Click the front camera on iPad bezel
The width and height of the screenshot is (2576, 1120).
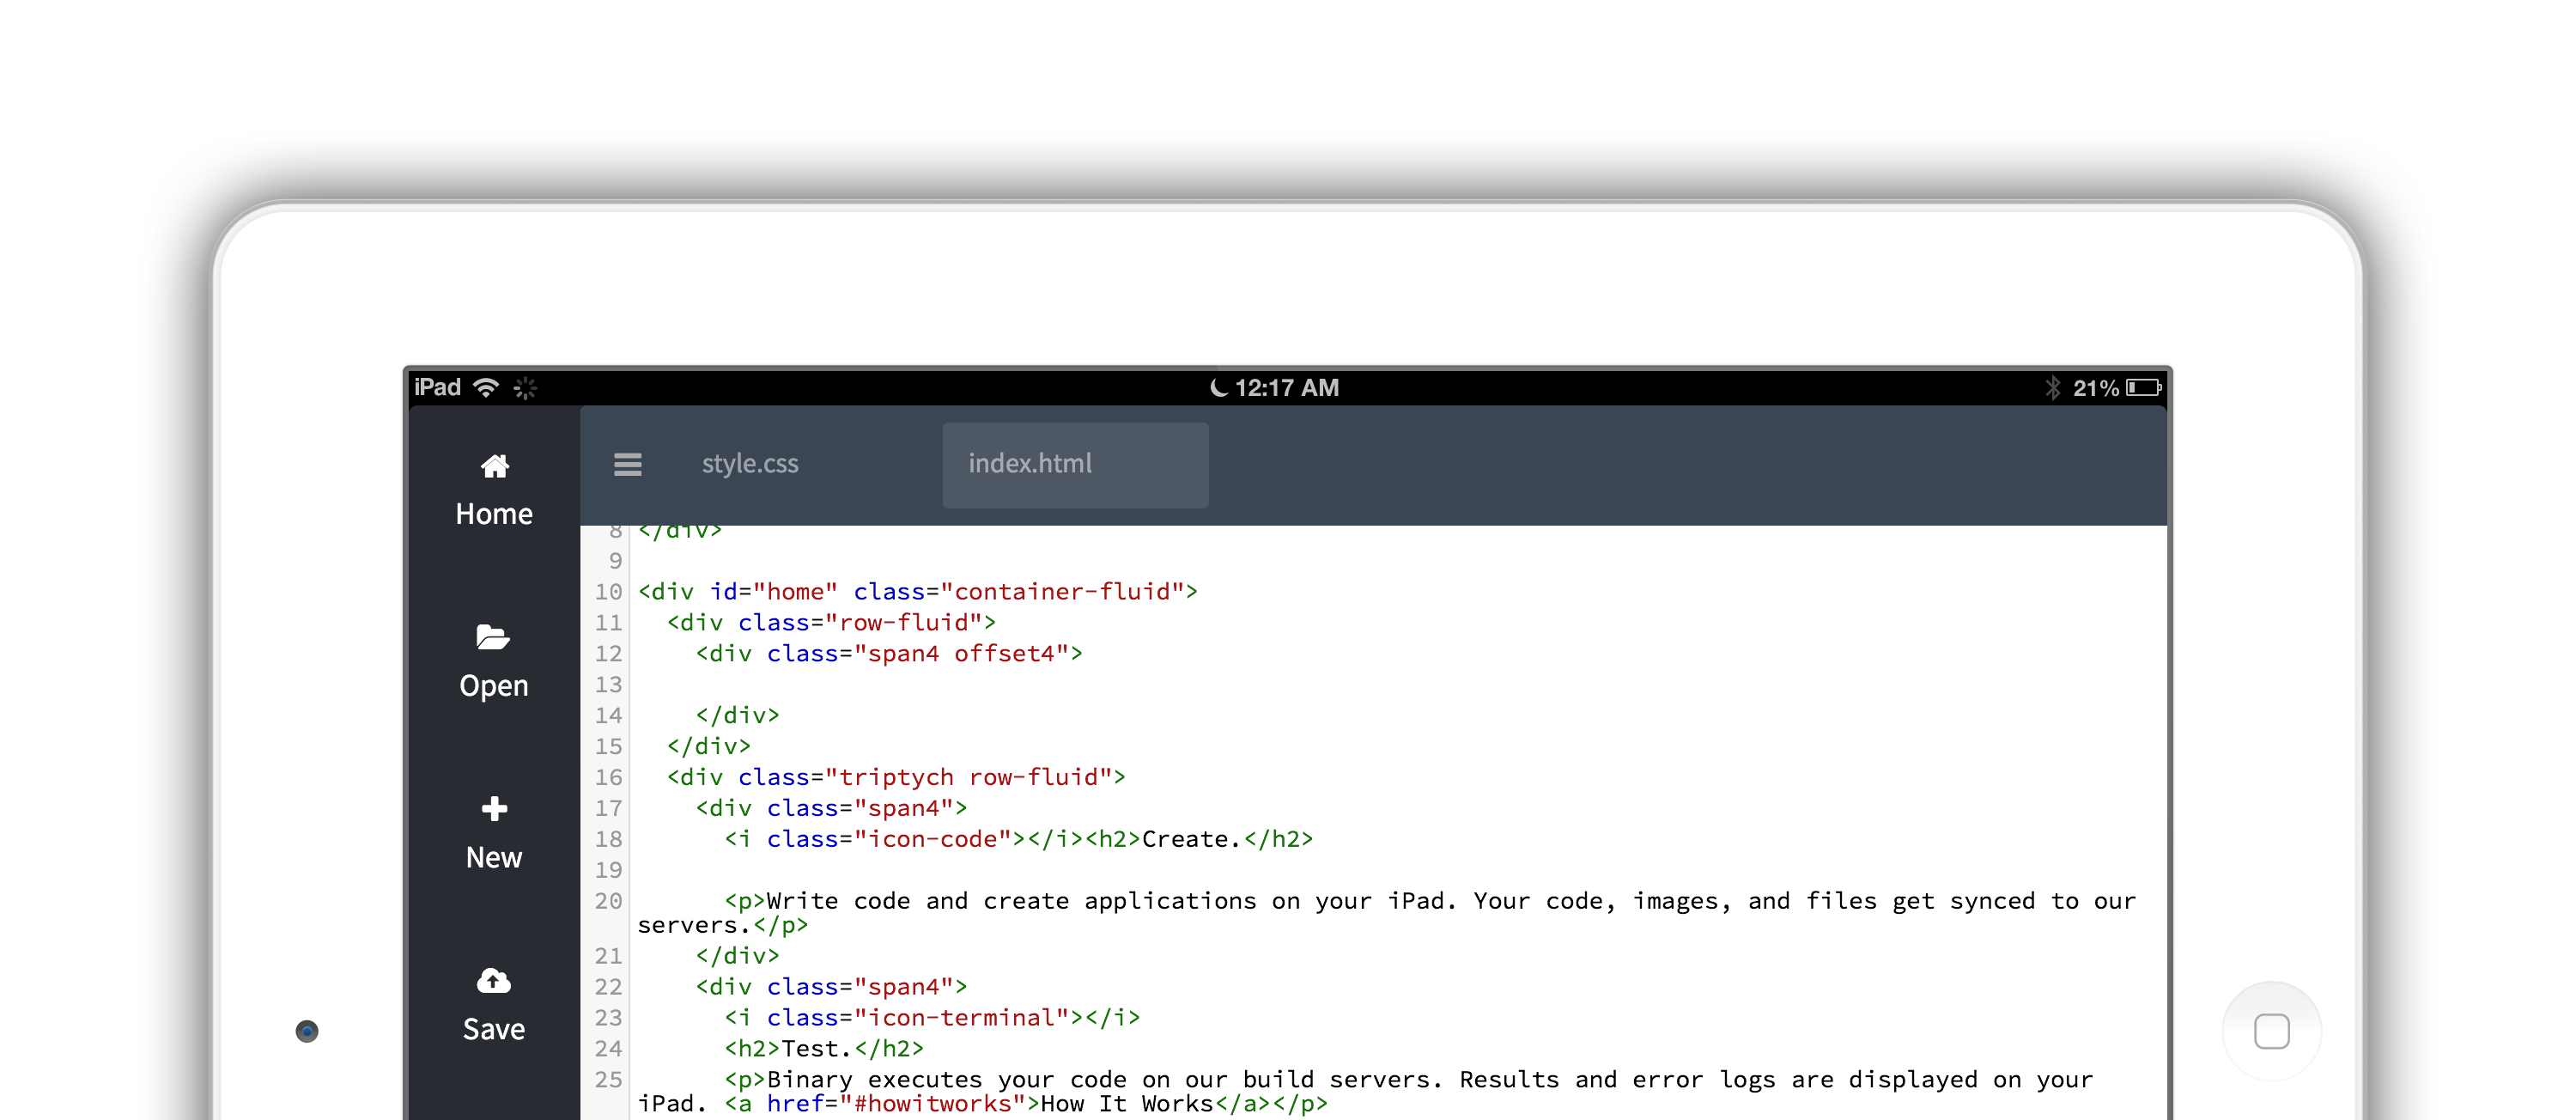point(307,1031)
